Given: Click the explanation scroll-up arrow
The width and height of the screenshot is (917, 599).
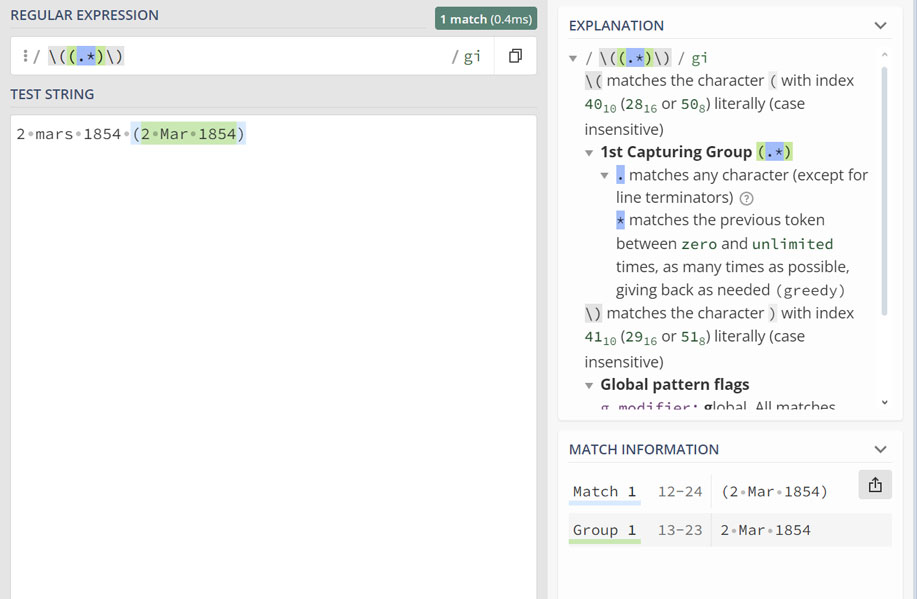Looking at the screenshot, I should coord(884,55).
